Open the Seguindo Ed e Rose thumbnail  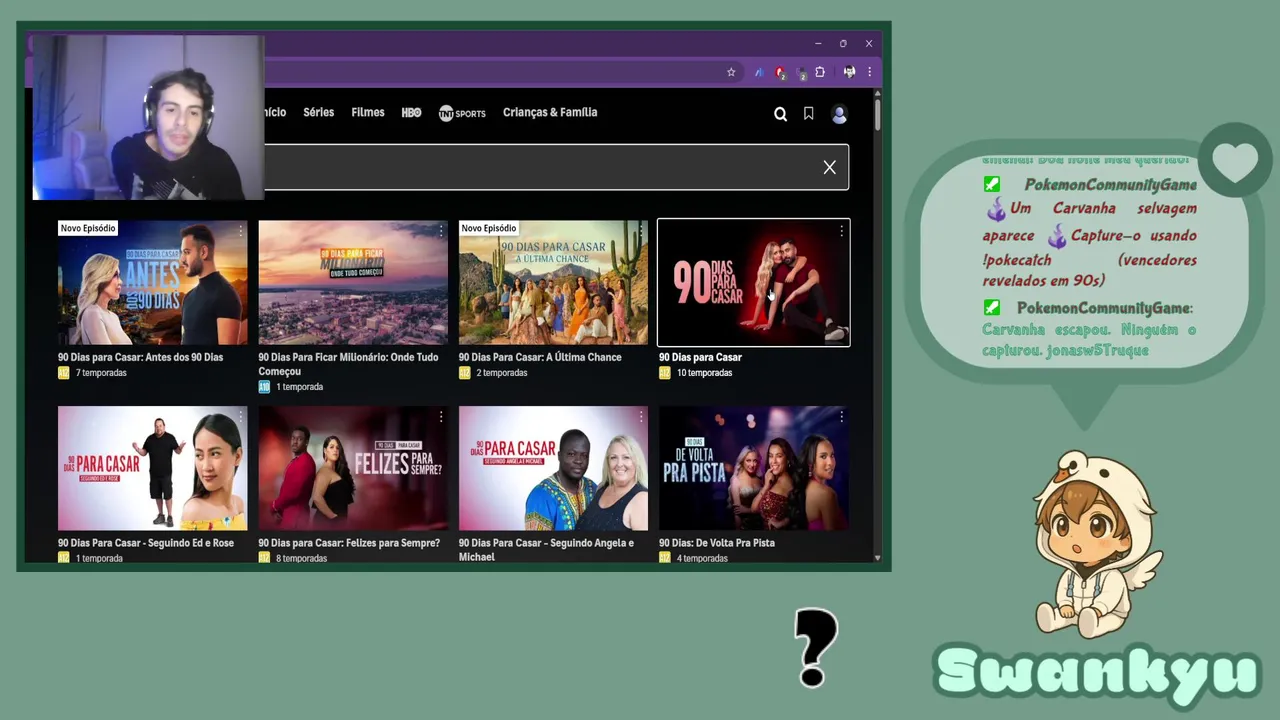coord(152,468)
